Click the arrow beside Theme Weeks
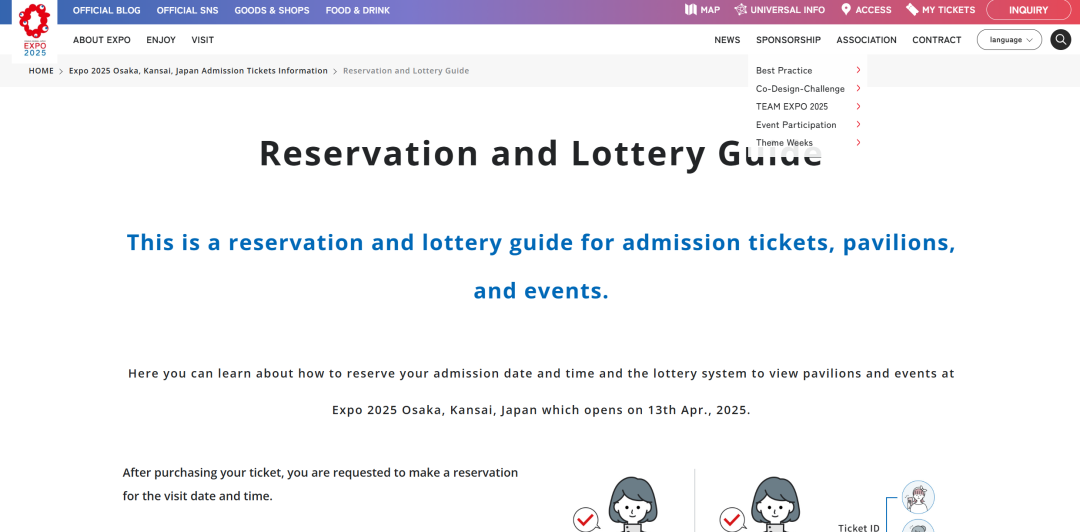1080x532 pixels. (x=858, y=143)
